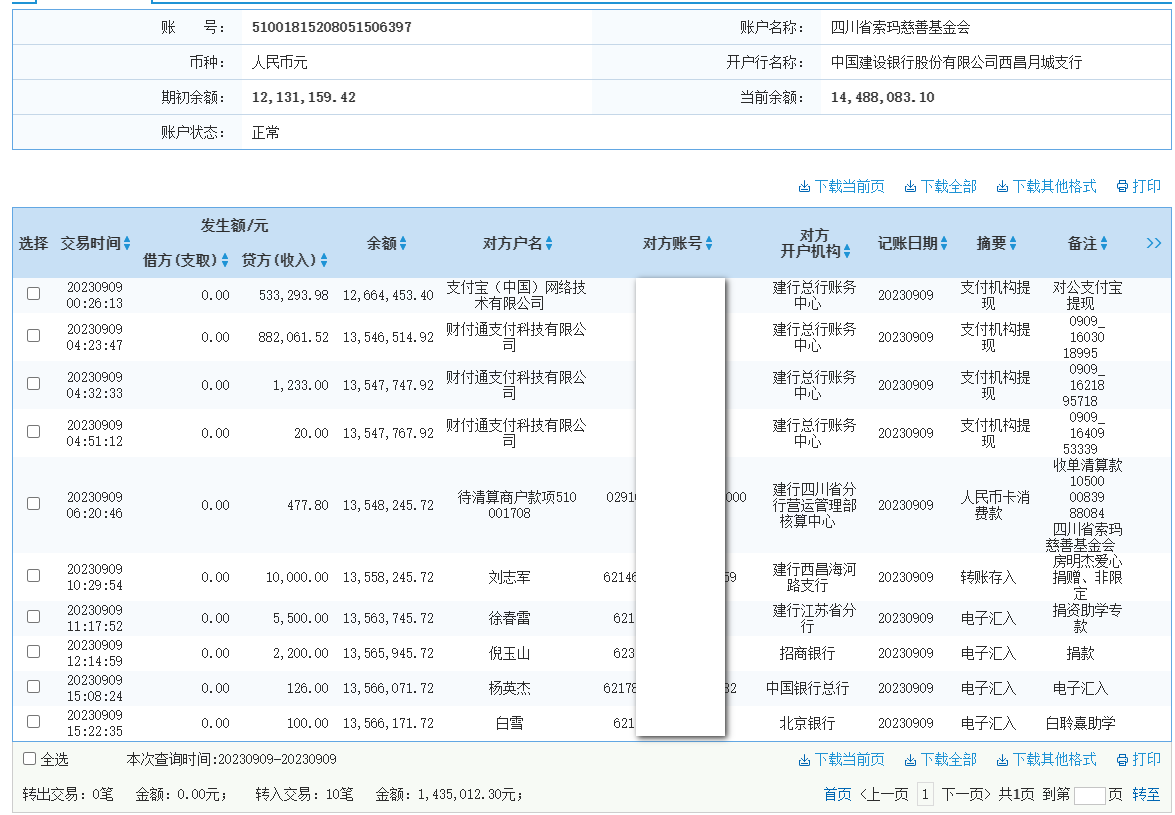Click opening balance 12,131,159.42
Screen dimensions: 1175x815
(303, 97)
